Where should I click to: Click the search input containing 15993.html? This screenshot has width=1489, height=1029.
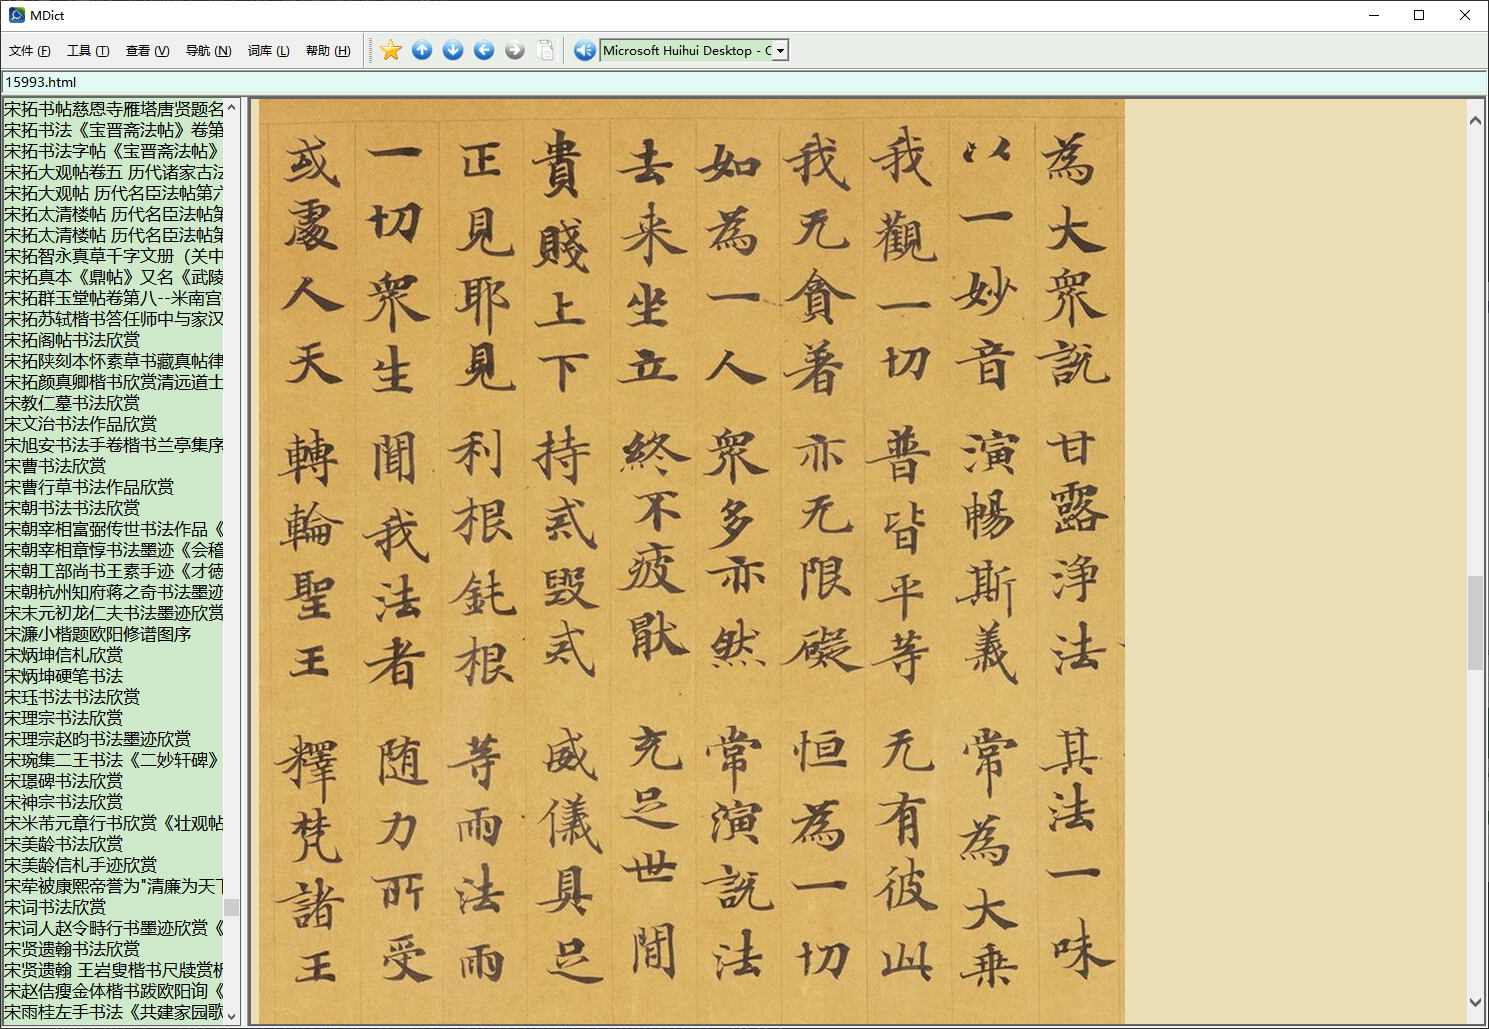(744, 82)
